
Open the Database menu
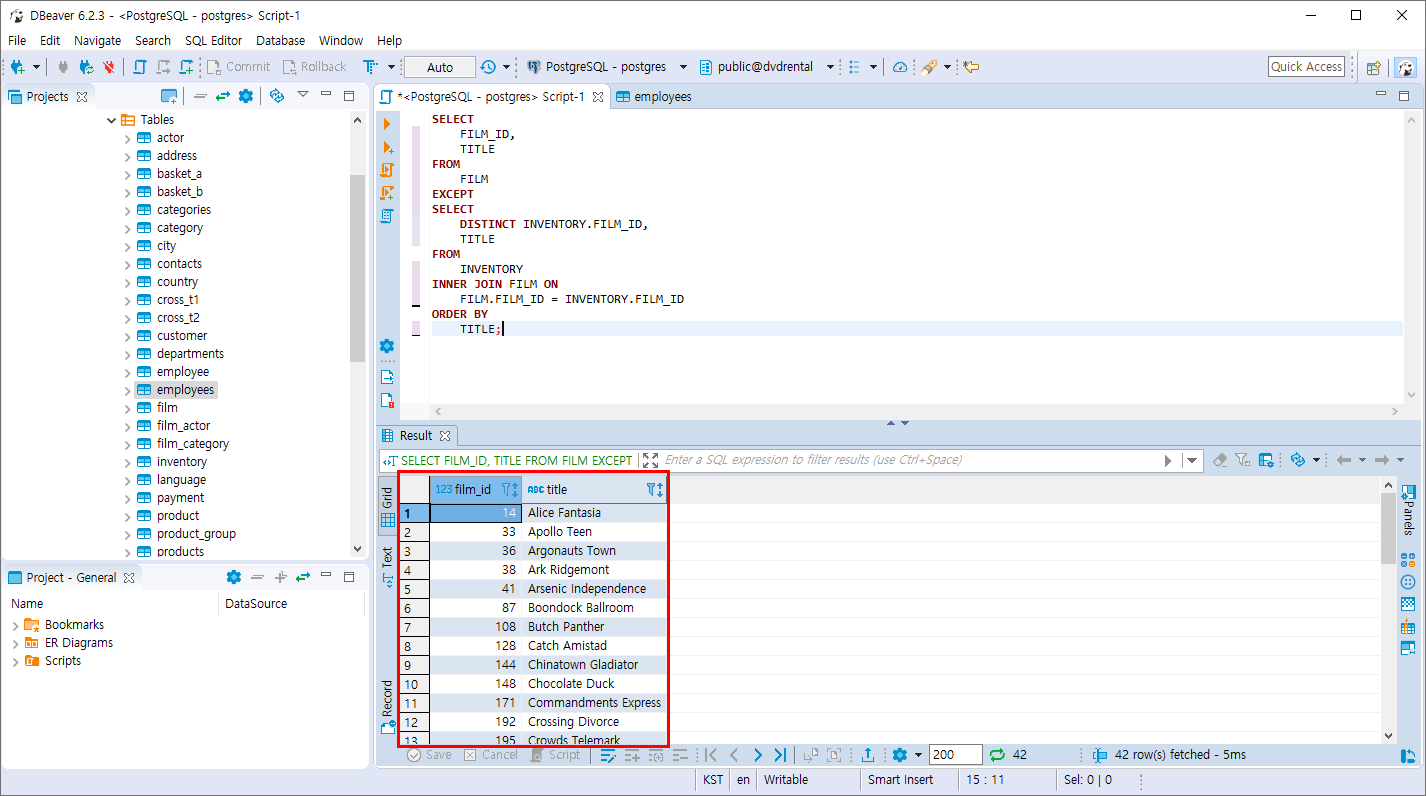coord(281,40)
